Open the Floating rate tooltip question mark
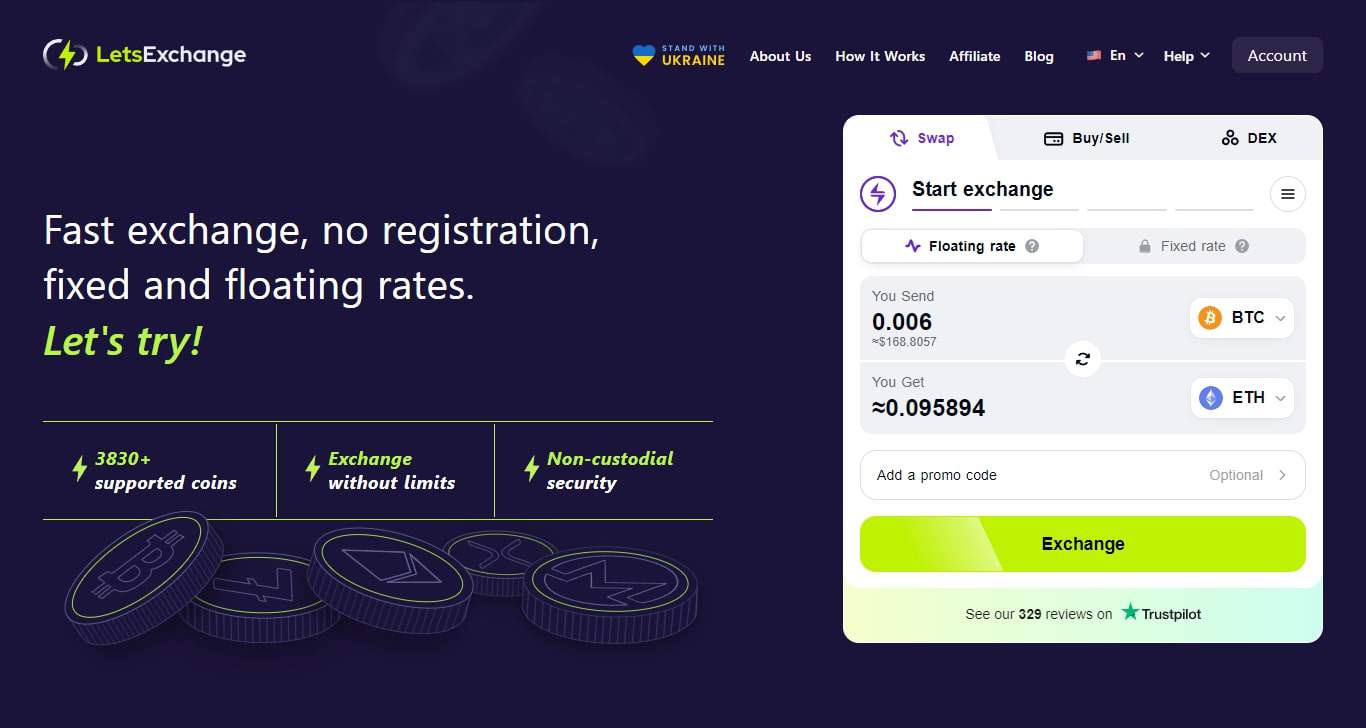Image resolution: width=1366 pixels, height=728 pixels. point(1034,246)
